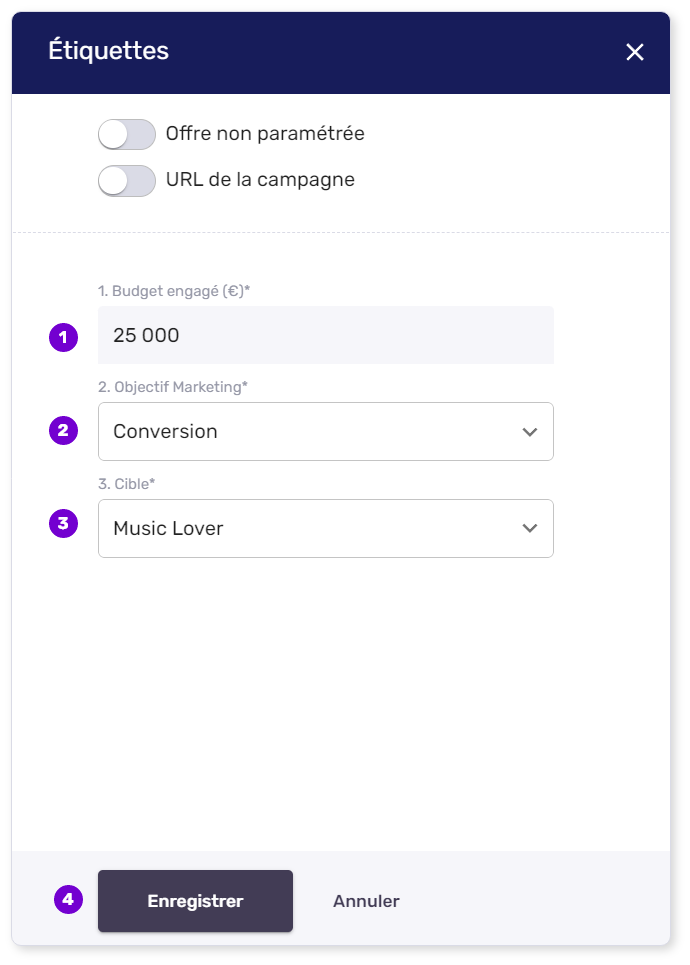Click the Offre non paramétrée label text
The width and height of the screenshot is (690, 965).
[x=265, y=134]
